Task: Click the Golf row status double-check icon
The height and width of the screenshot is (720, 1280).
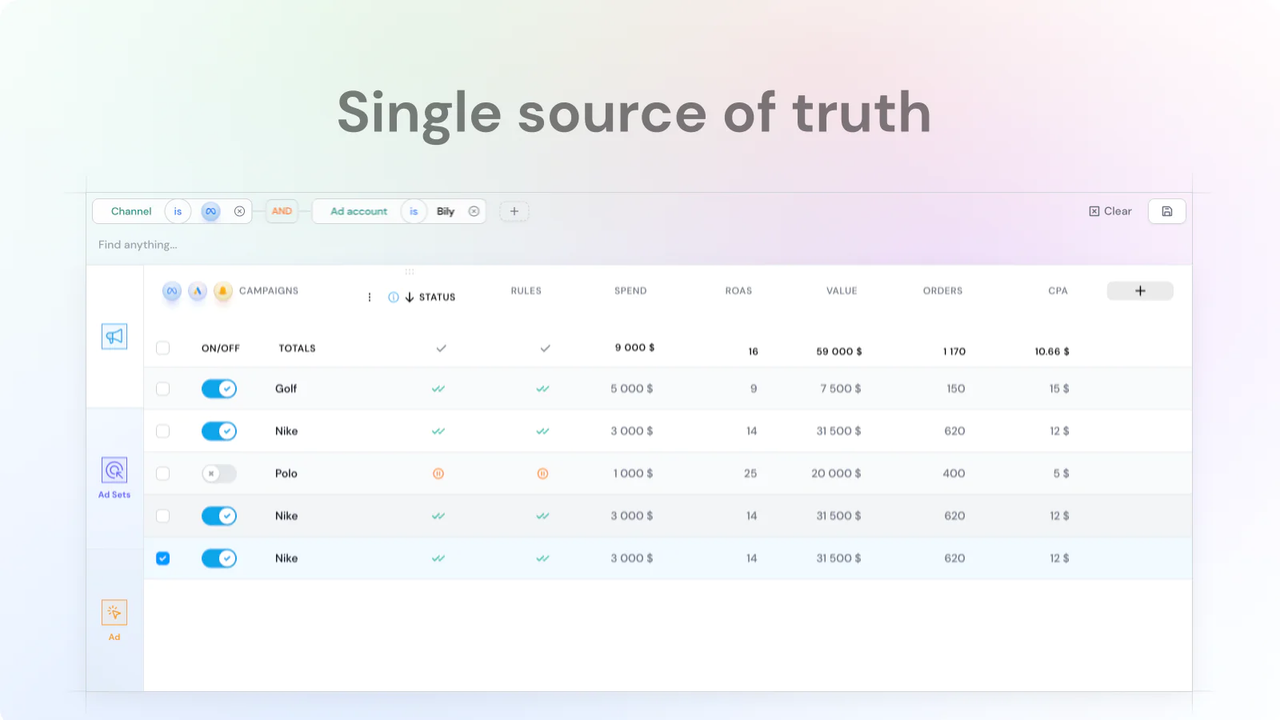Action: 438,389
